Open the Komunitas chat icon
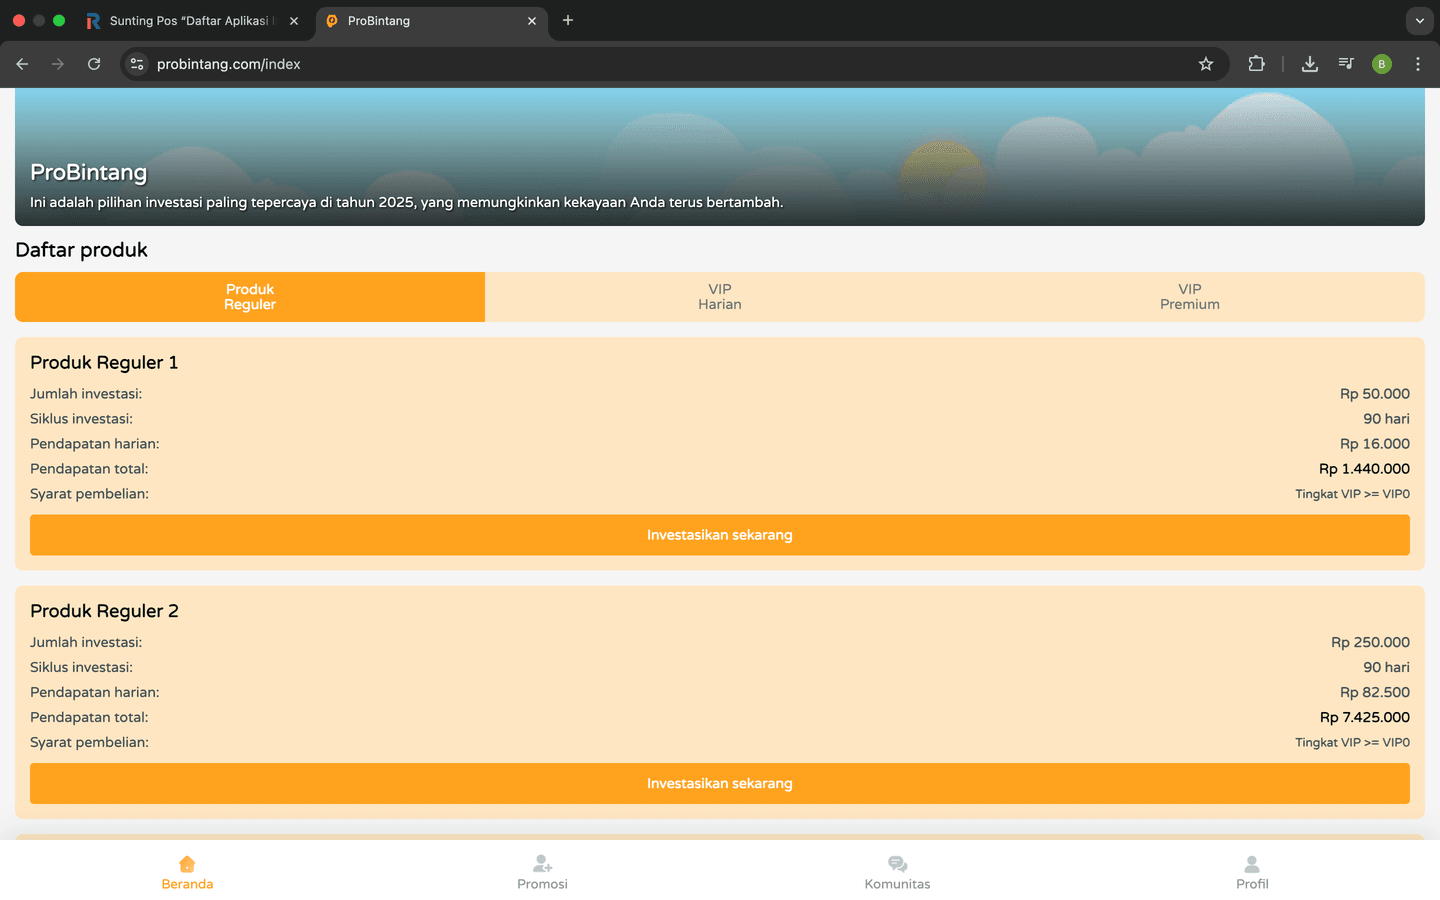This screenshot has height=900, width=1440. point(897,864)
